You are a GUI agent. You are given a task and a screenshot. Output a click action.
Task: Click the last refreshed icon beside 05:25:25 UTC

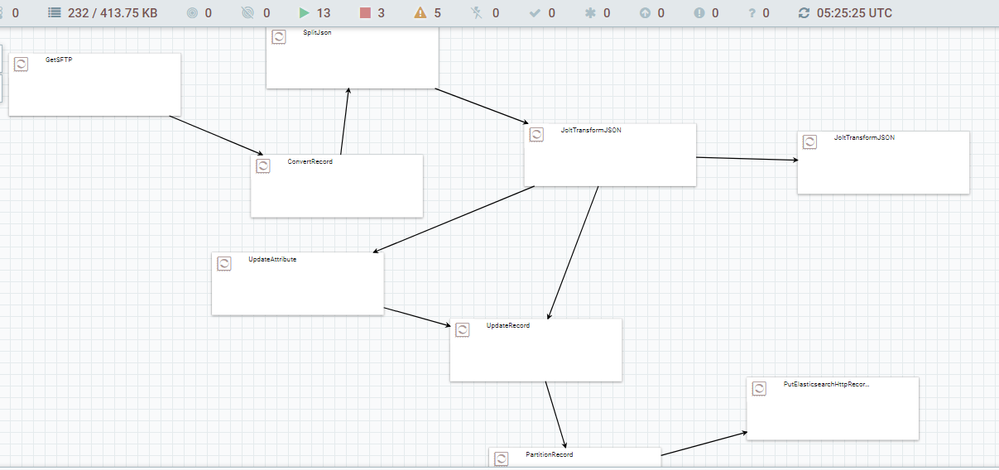pyautogui.click(x=804, y=13)
